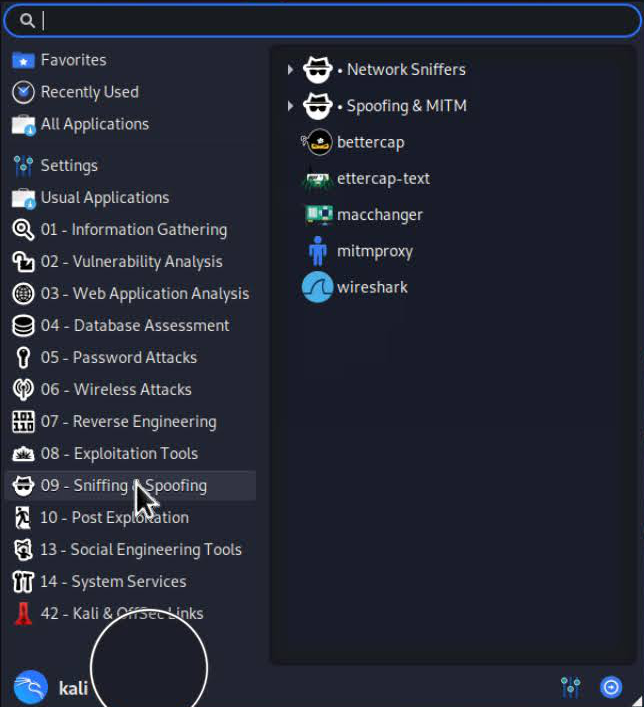The height and width of the screenshot is (707, 644).
Task: Expand the Network Sniffers submenu arrow
Action: pyautogui.click(x=290, y=70)
